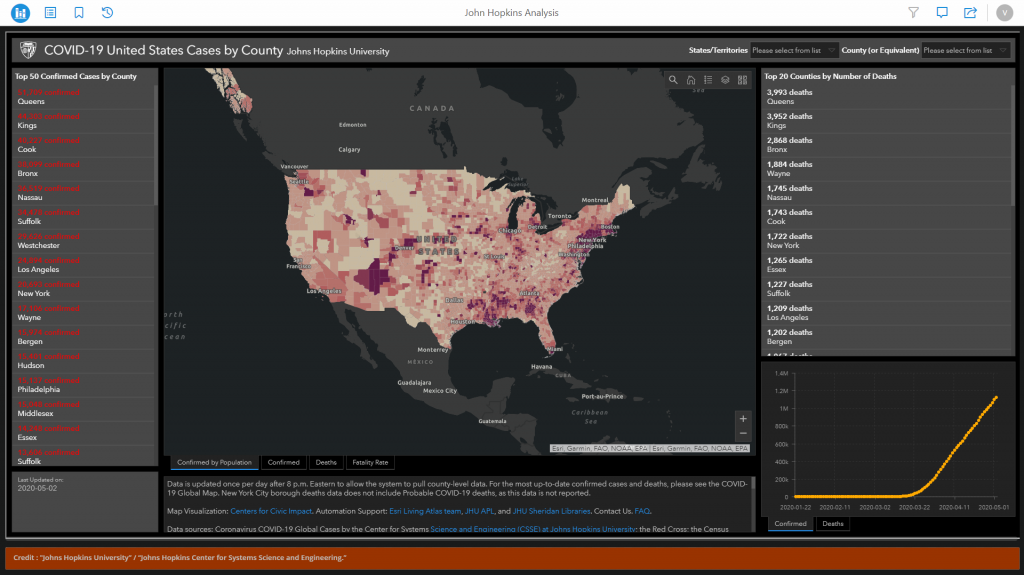Open the list pane icon
This screenshot has height=575, width=1024.
50,12
